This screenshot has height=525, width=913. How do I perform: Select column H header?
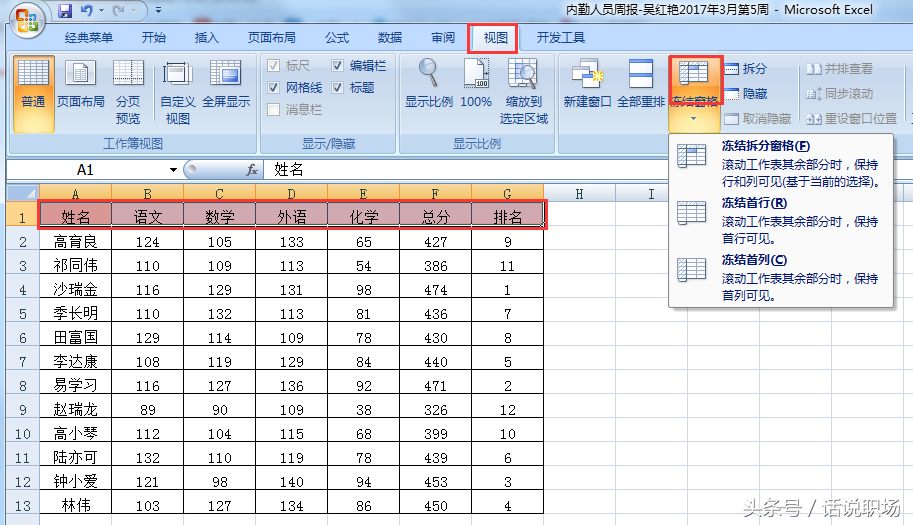(579, 193)
